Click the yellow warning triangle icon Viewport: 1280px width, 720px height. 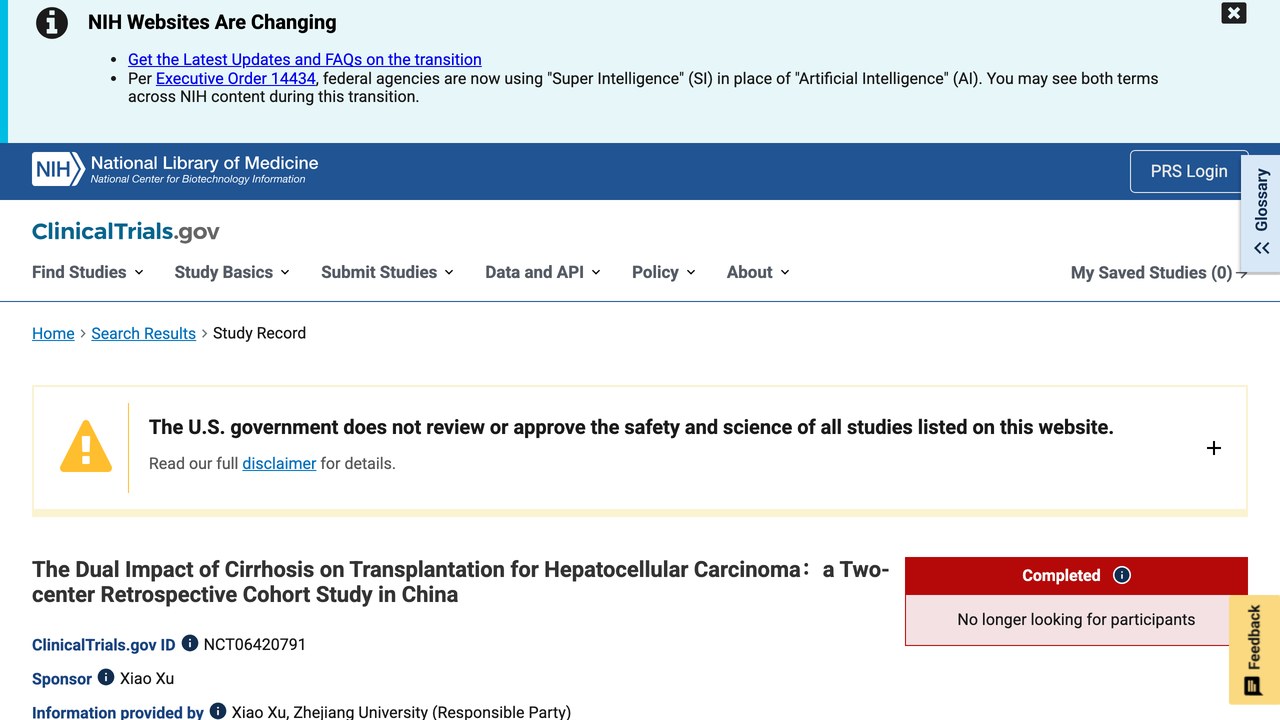point(86,446)
